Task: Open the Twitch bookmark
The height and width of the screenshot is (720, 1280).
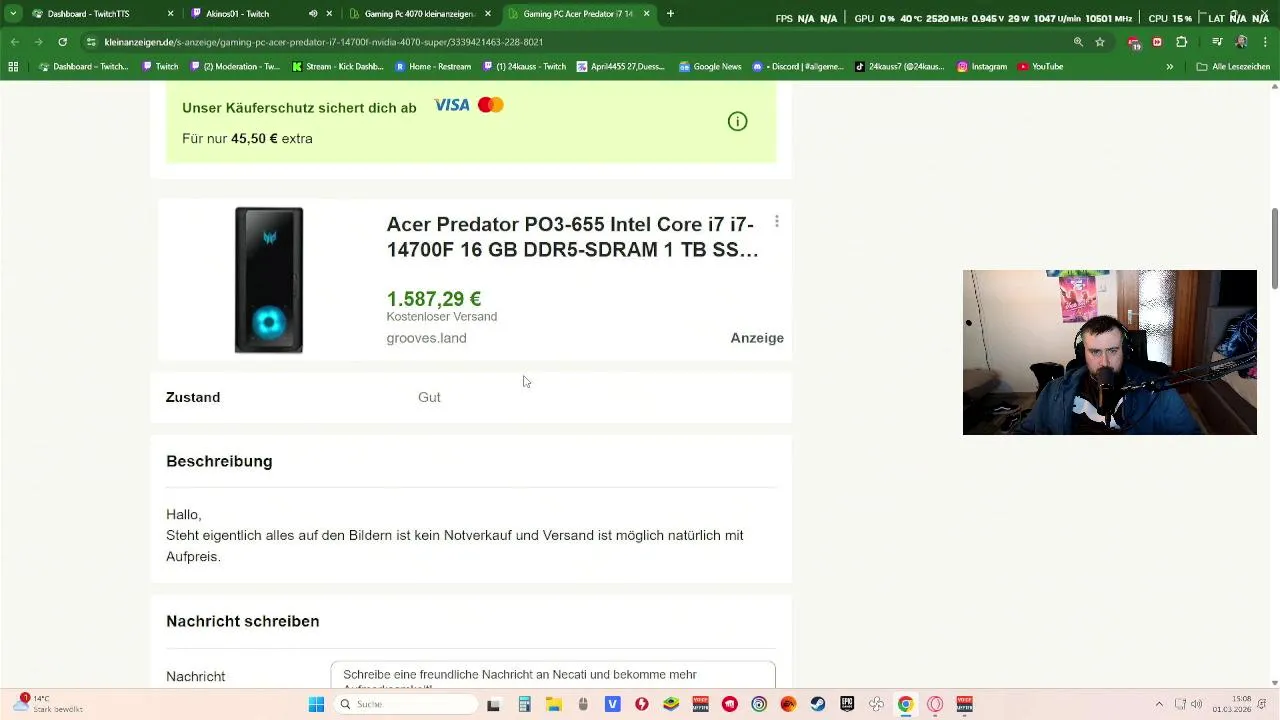Action: click(160, 67)
